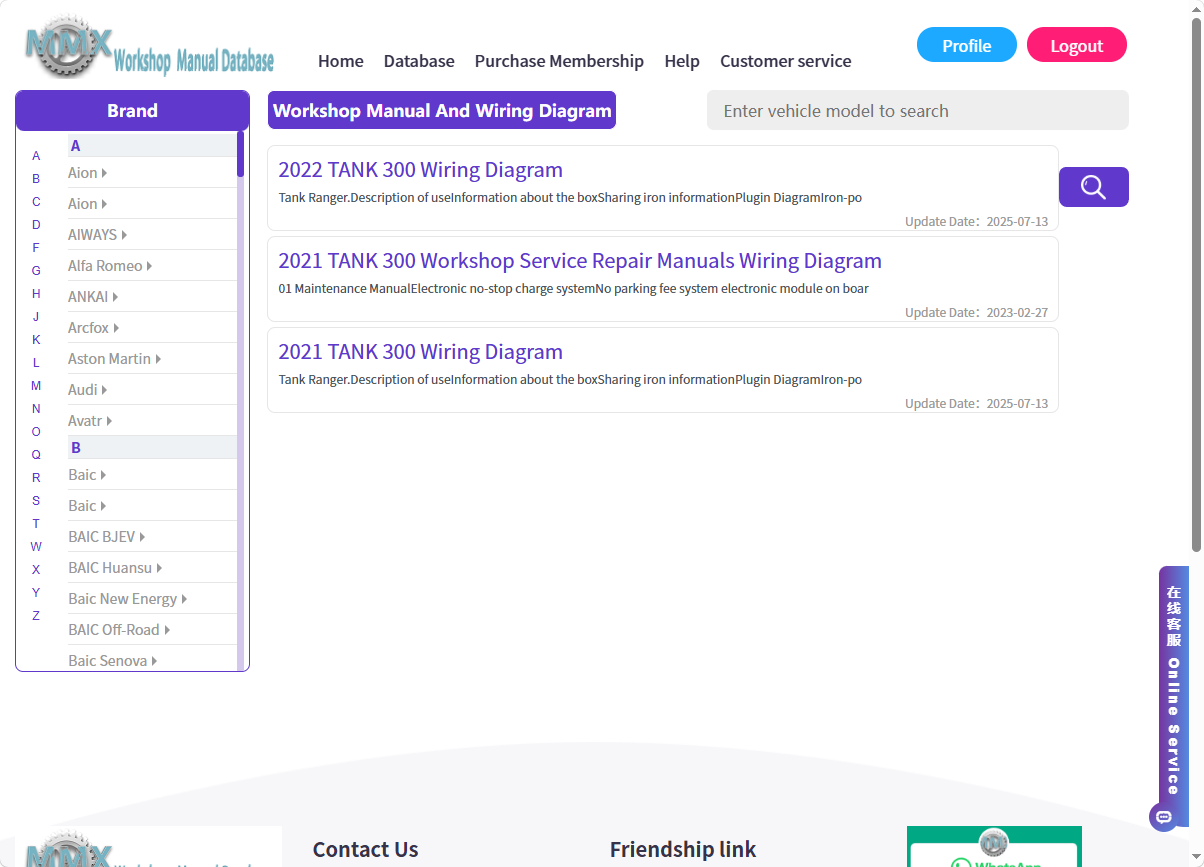Click the Contact Us footer heading

(365, 850)
